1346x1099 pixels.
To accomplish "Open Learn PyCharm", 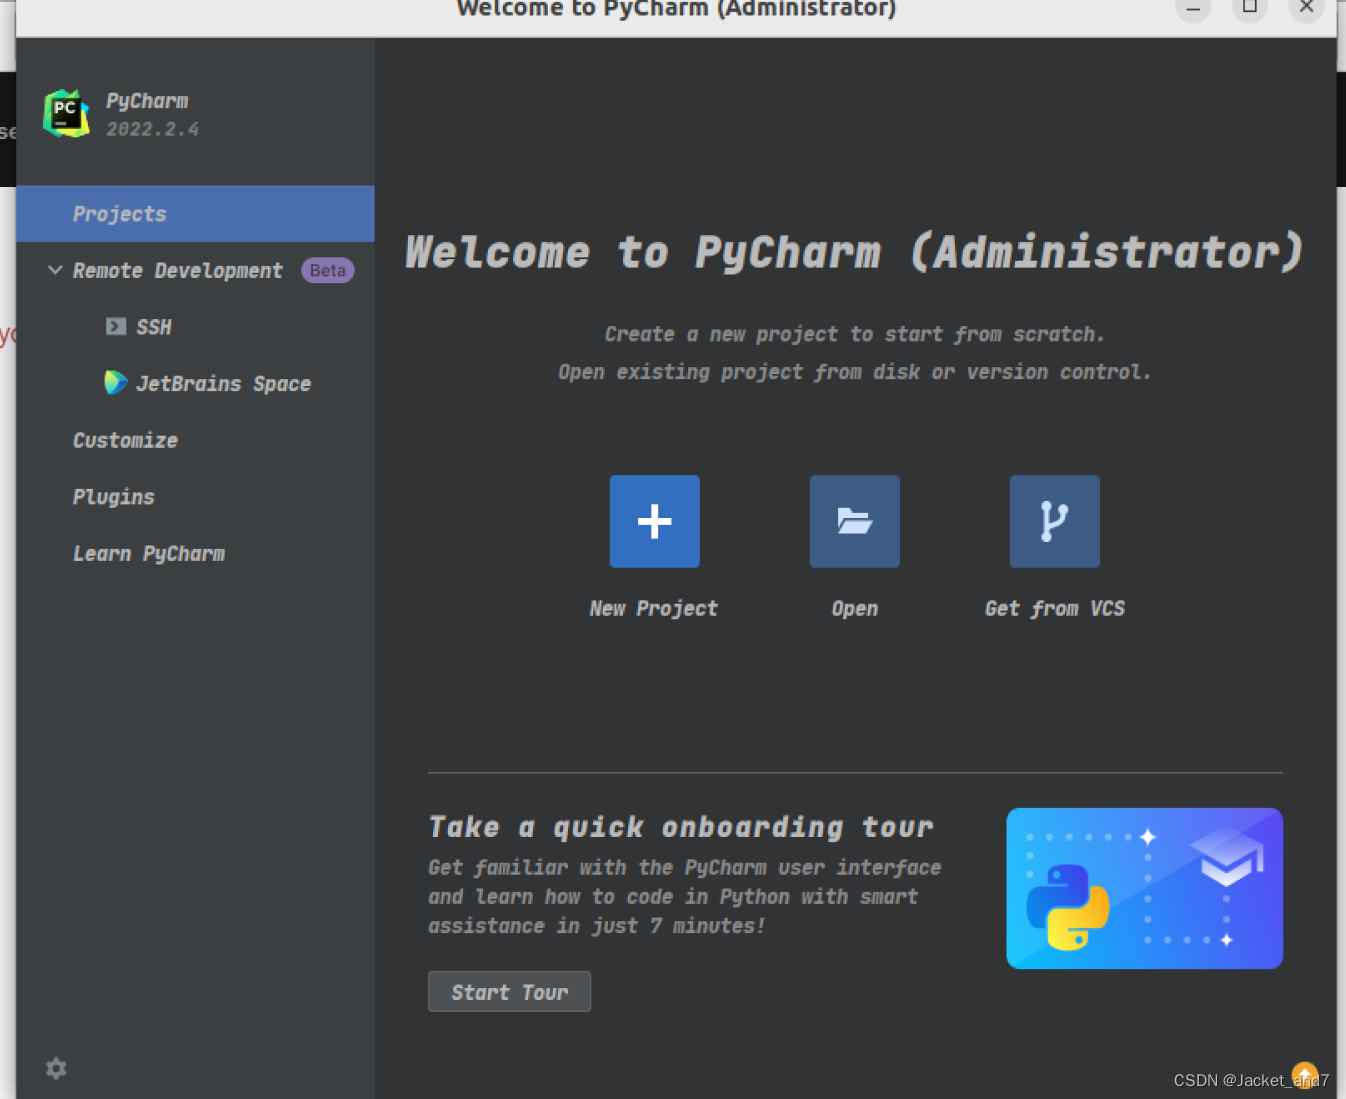I will [148, 553].
